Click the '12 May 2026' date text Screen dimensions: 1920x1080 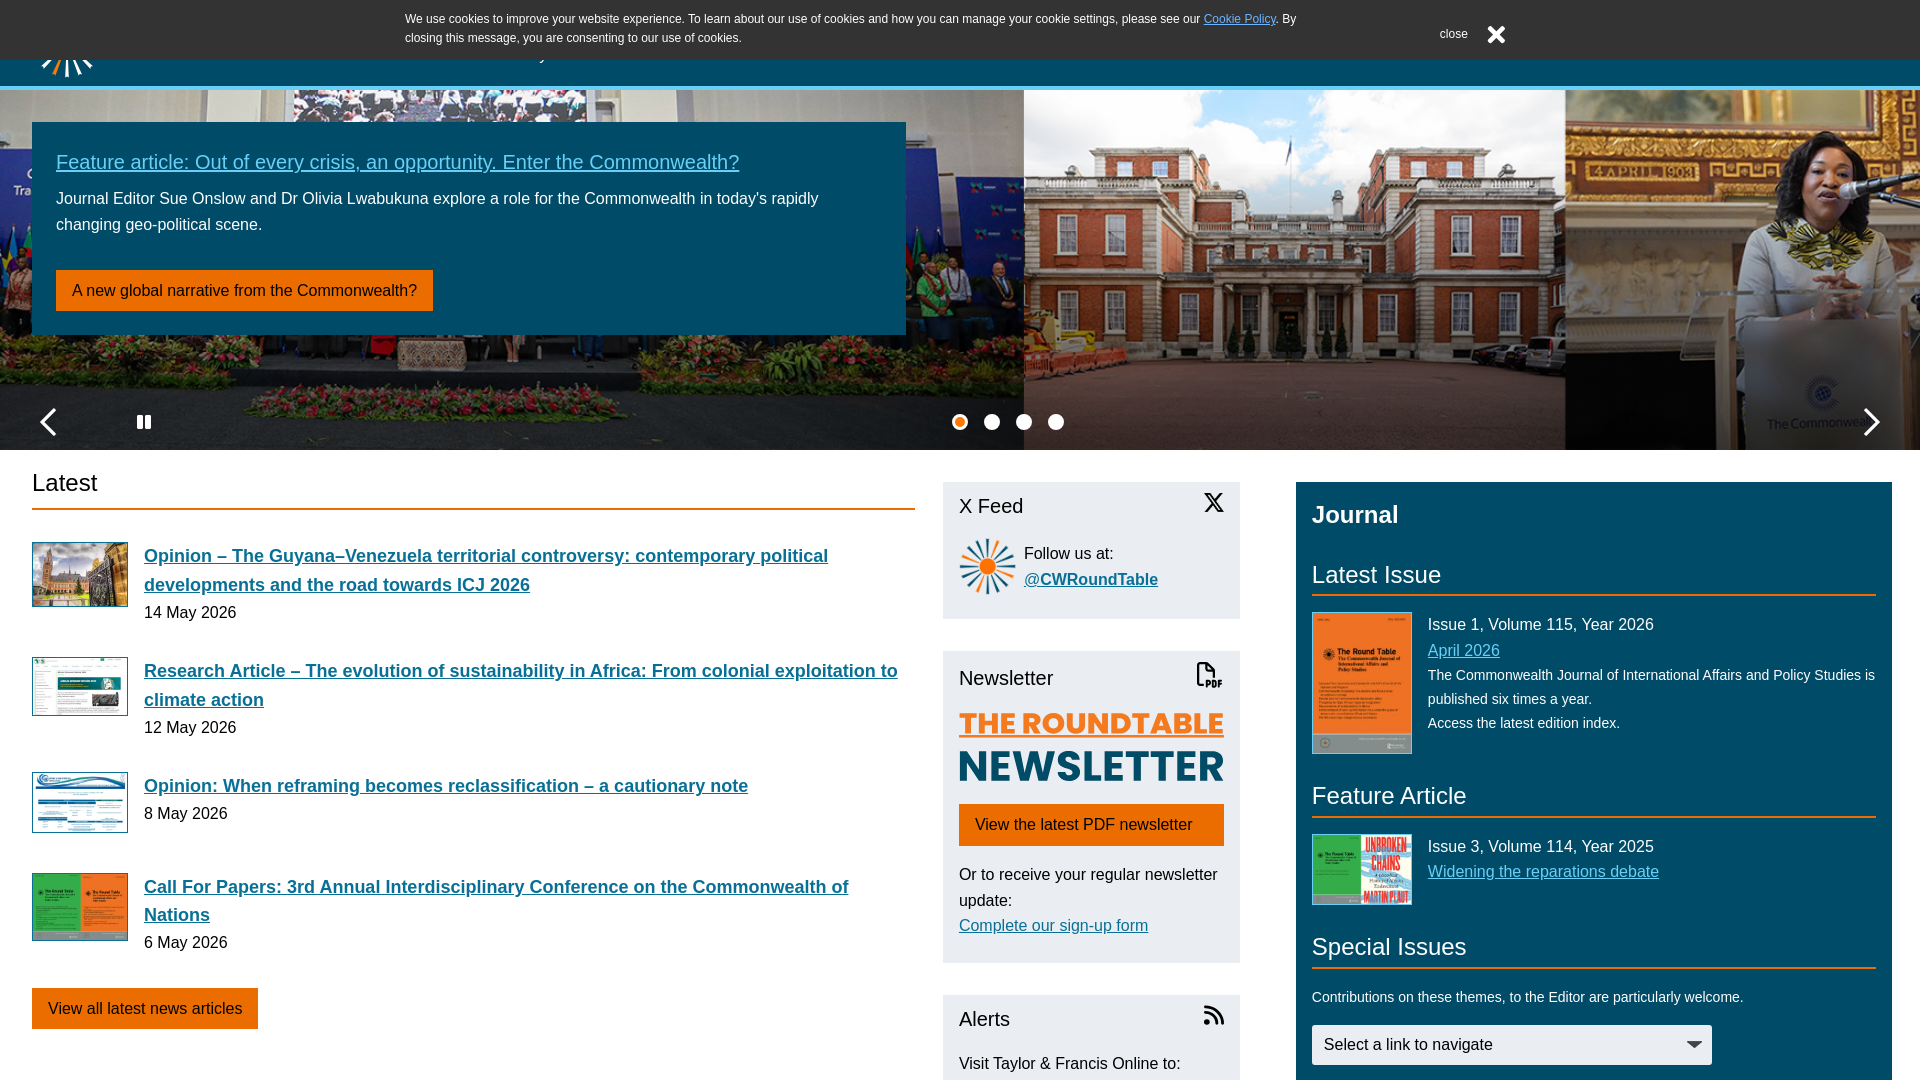coord(190,728)
